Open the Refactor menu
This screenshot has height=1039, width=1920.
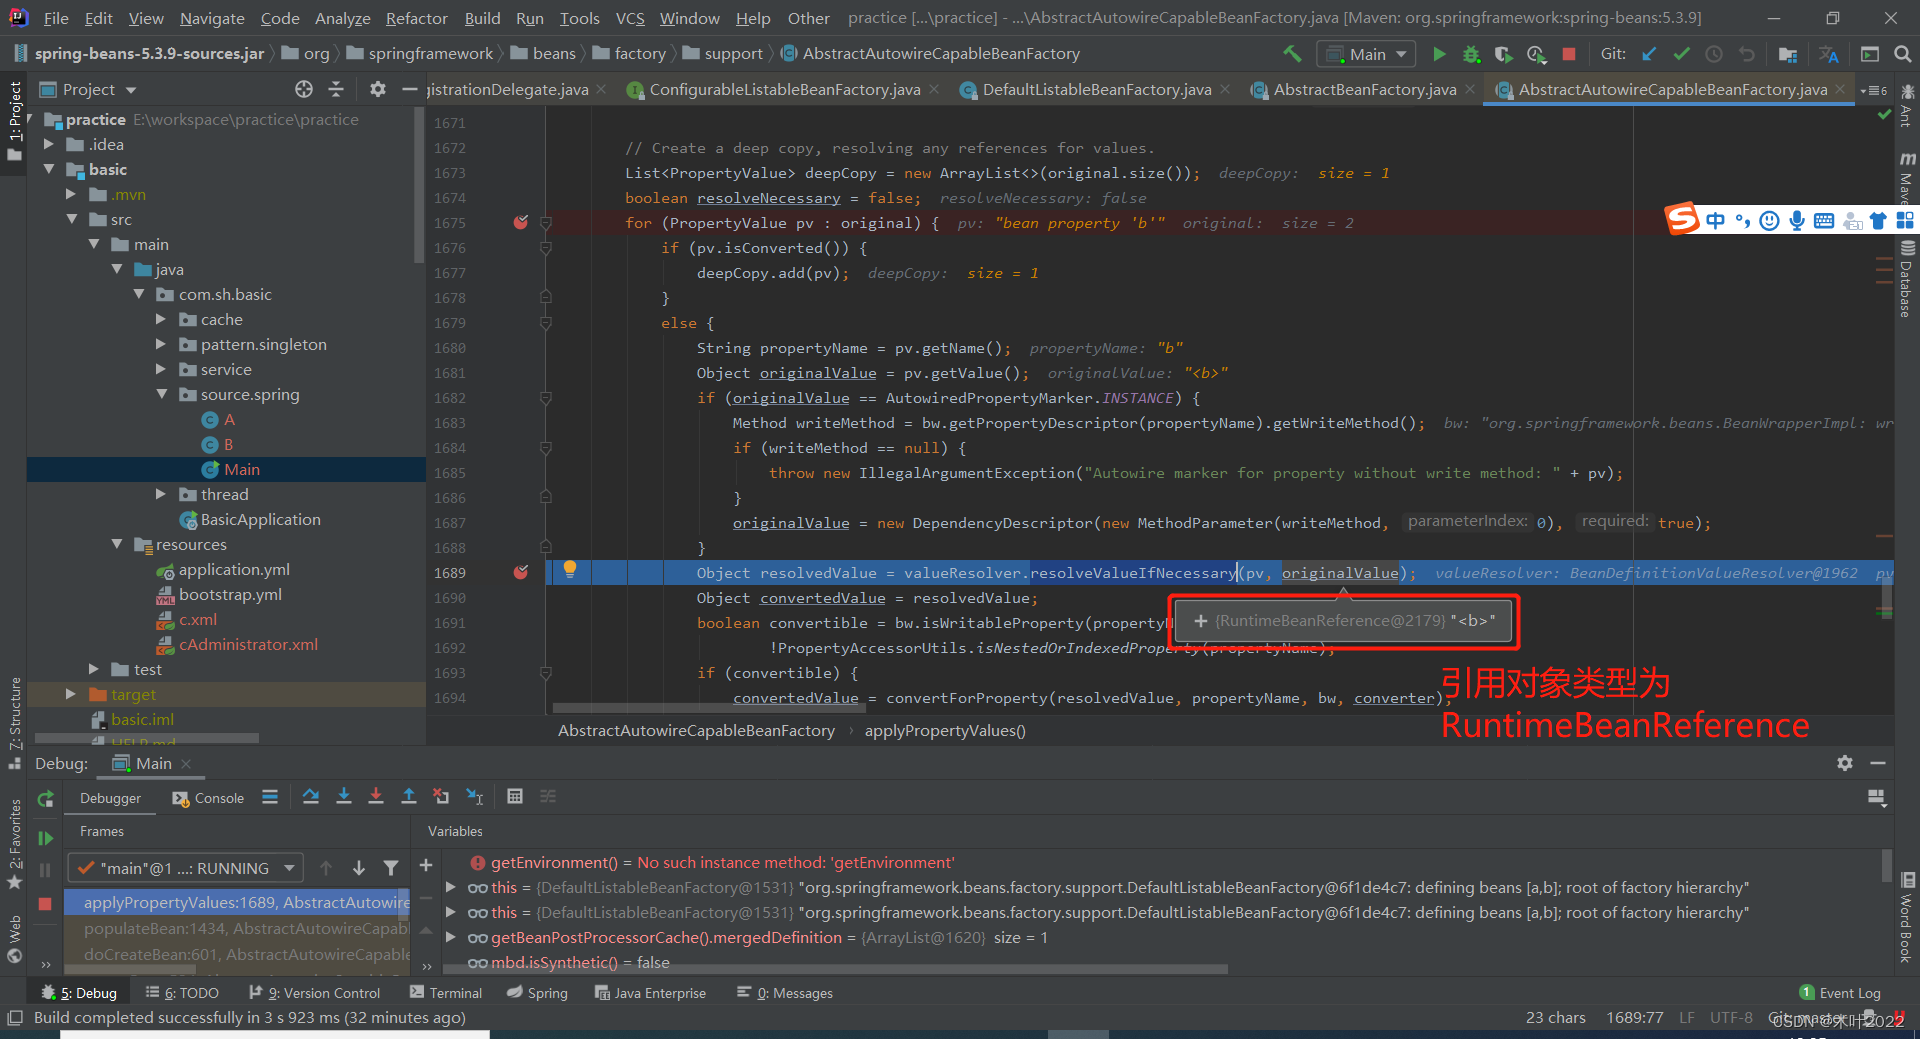pyautogui.click(x=416, y=18)
